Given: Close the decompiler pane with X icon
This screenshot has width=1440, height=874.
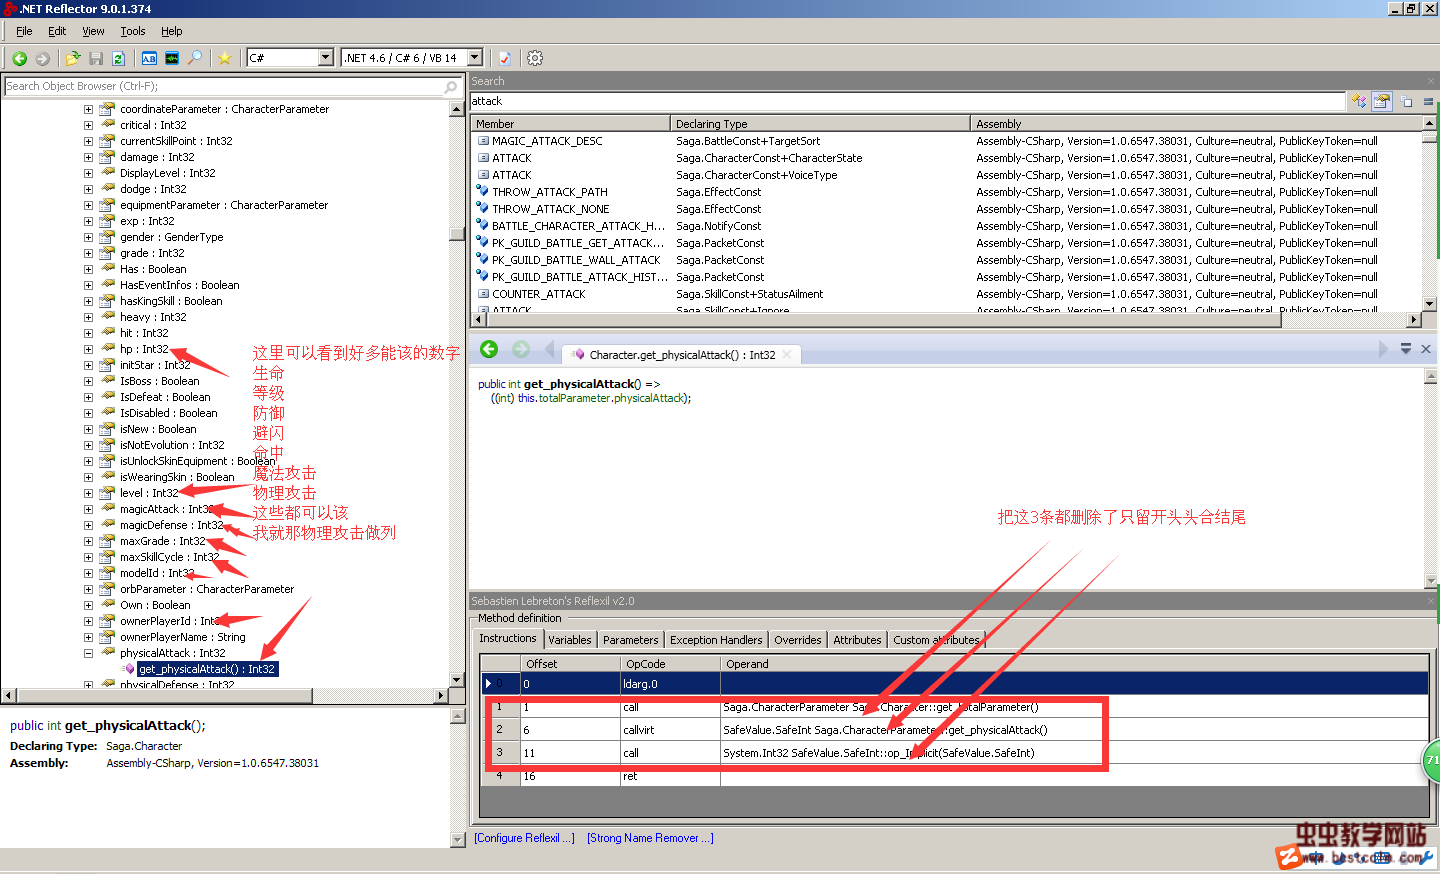Looking at the screenshot, I should click(1426, 349).
